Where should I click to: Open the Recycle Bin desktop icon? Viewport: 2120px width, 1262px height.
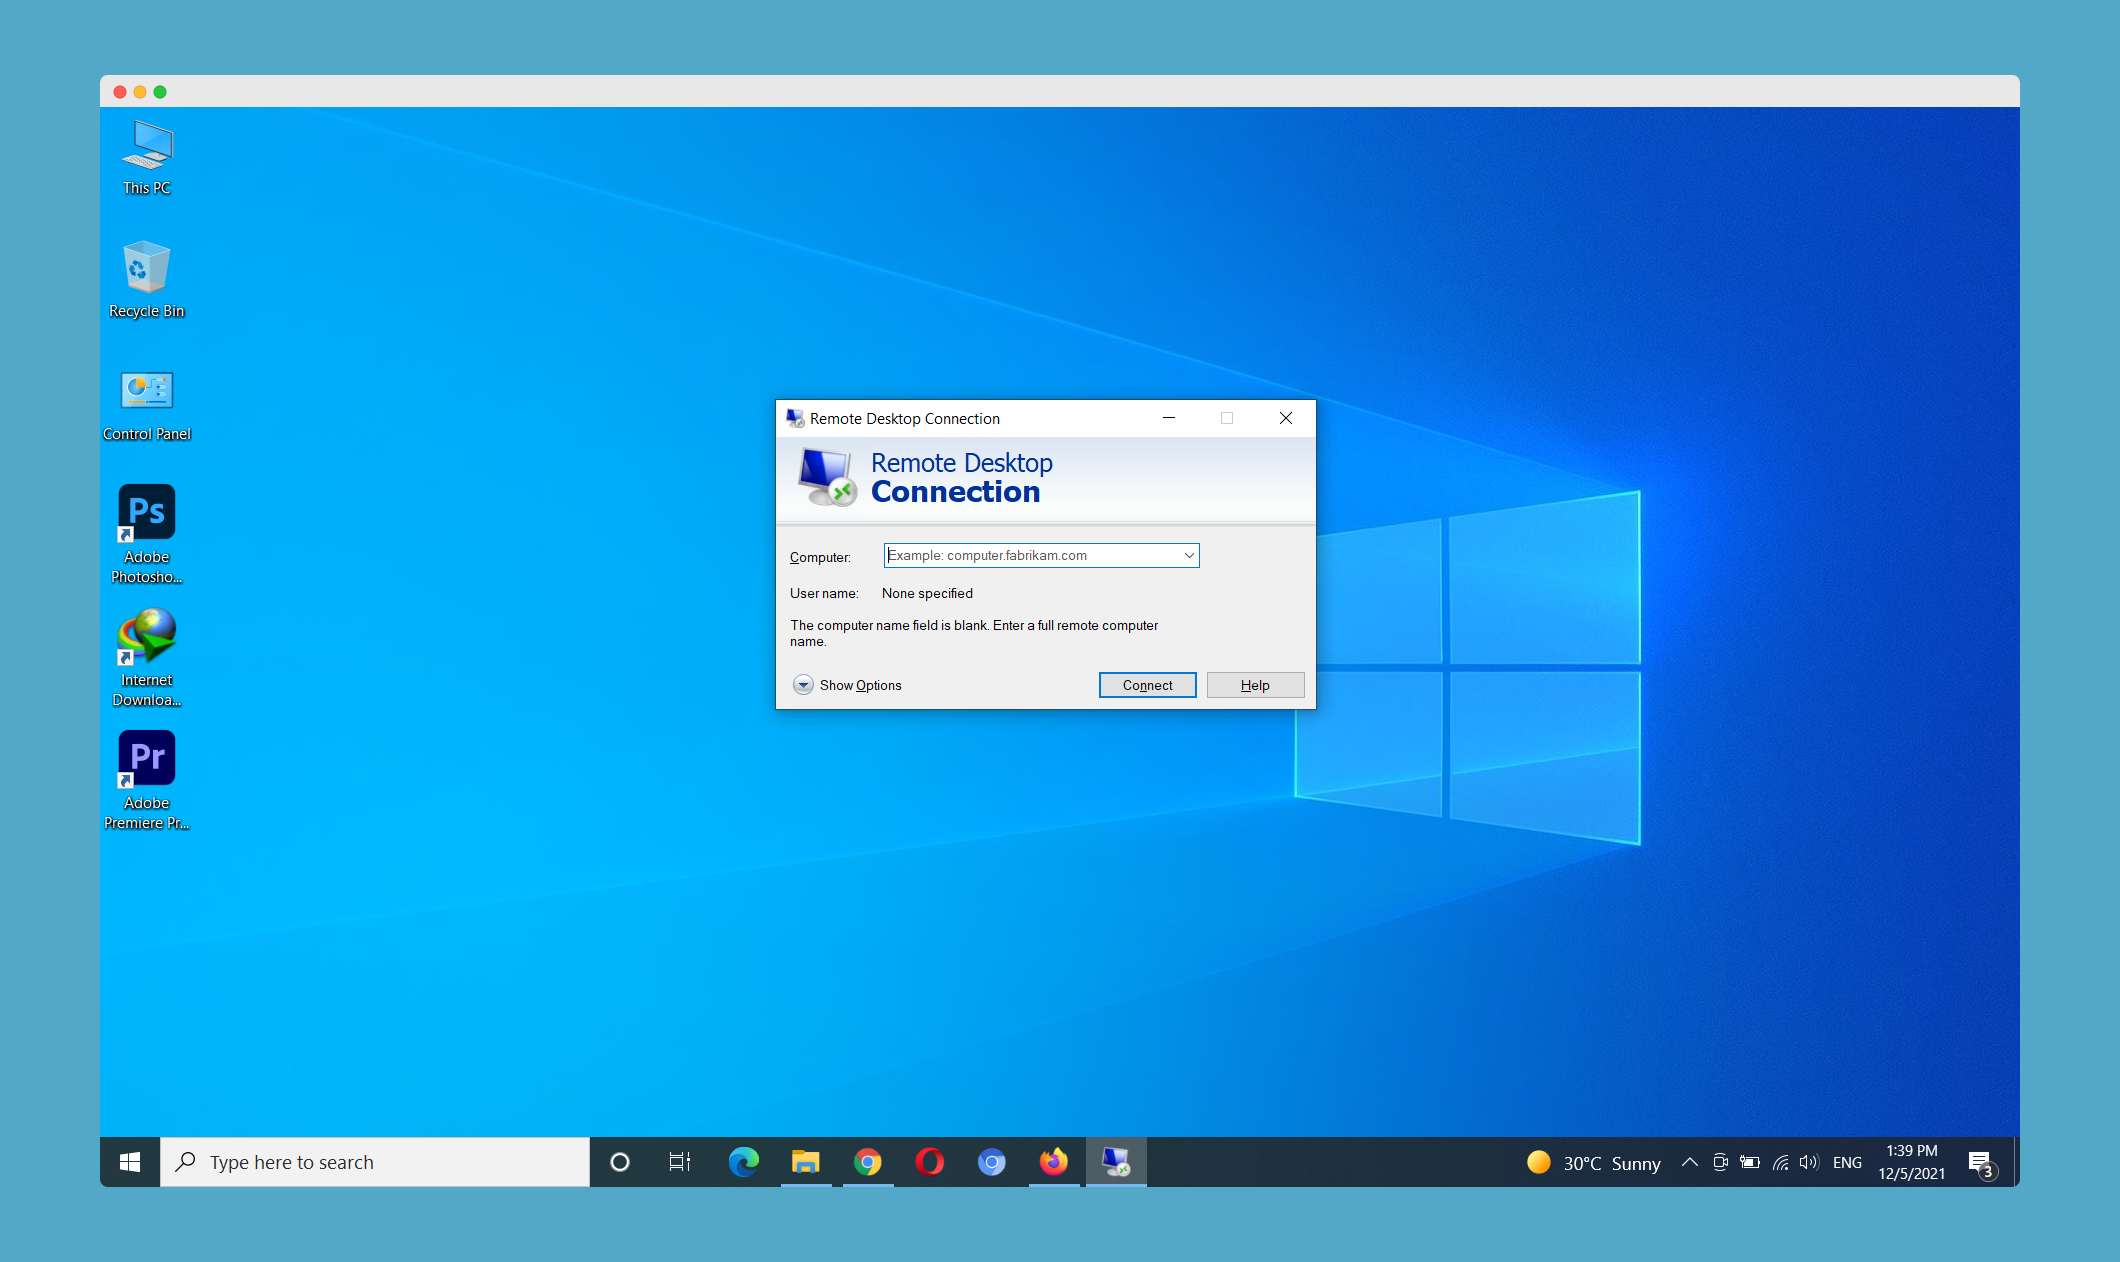[147, 280]
